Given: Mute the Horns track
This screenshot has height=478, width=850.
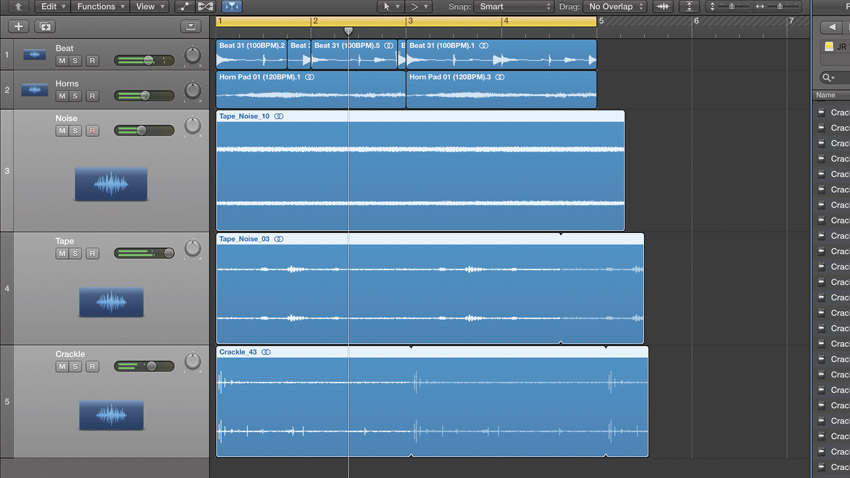Looking at the screenshot, I should [62, 96].
